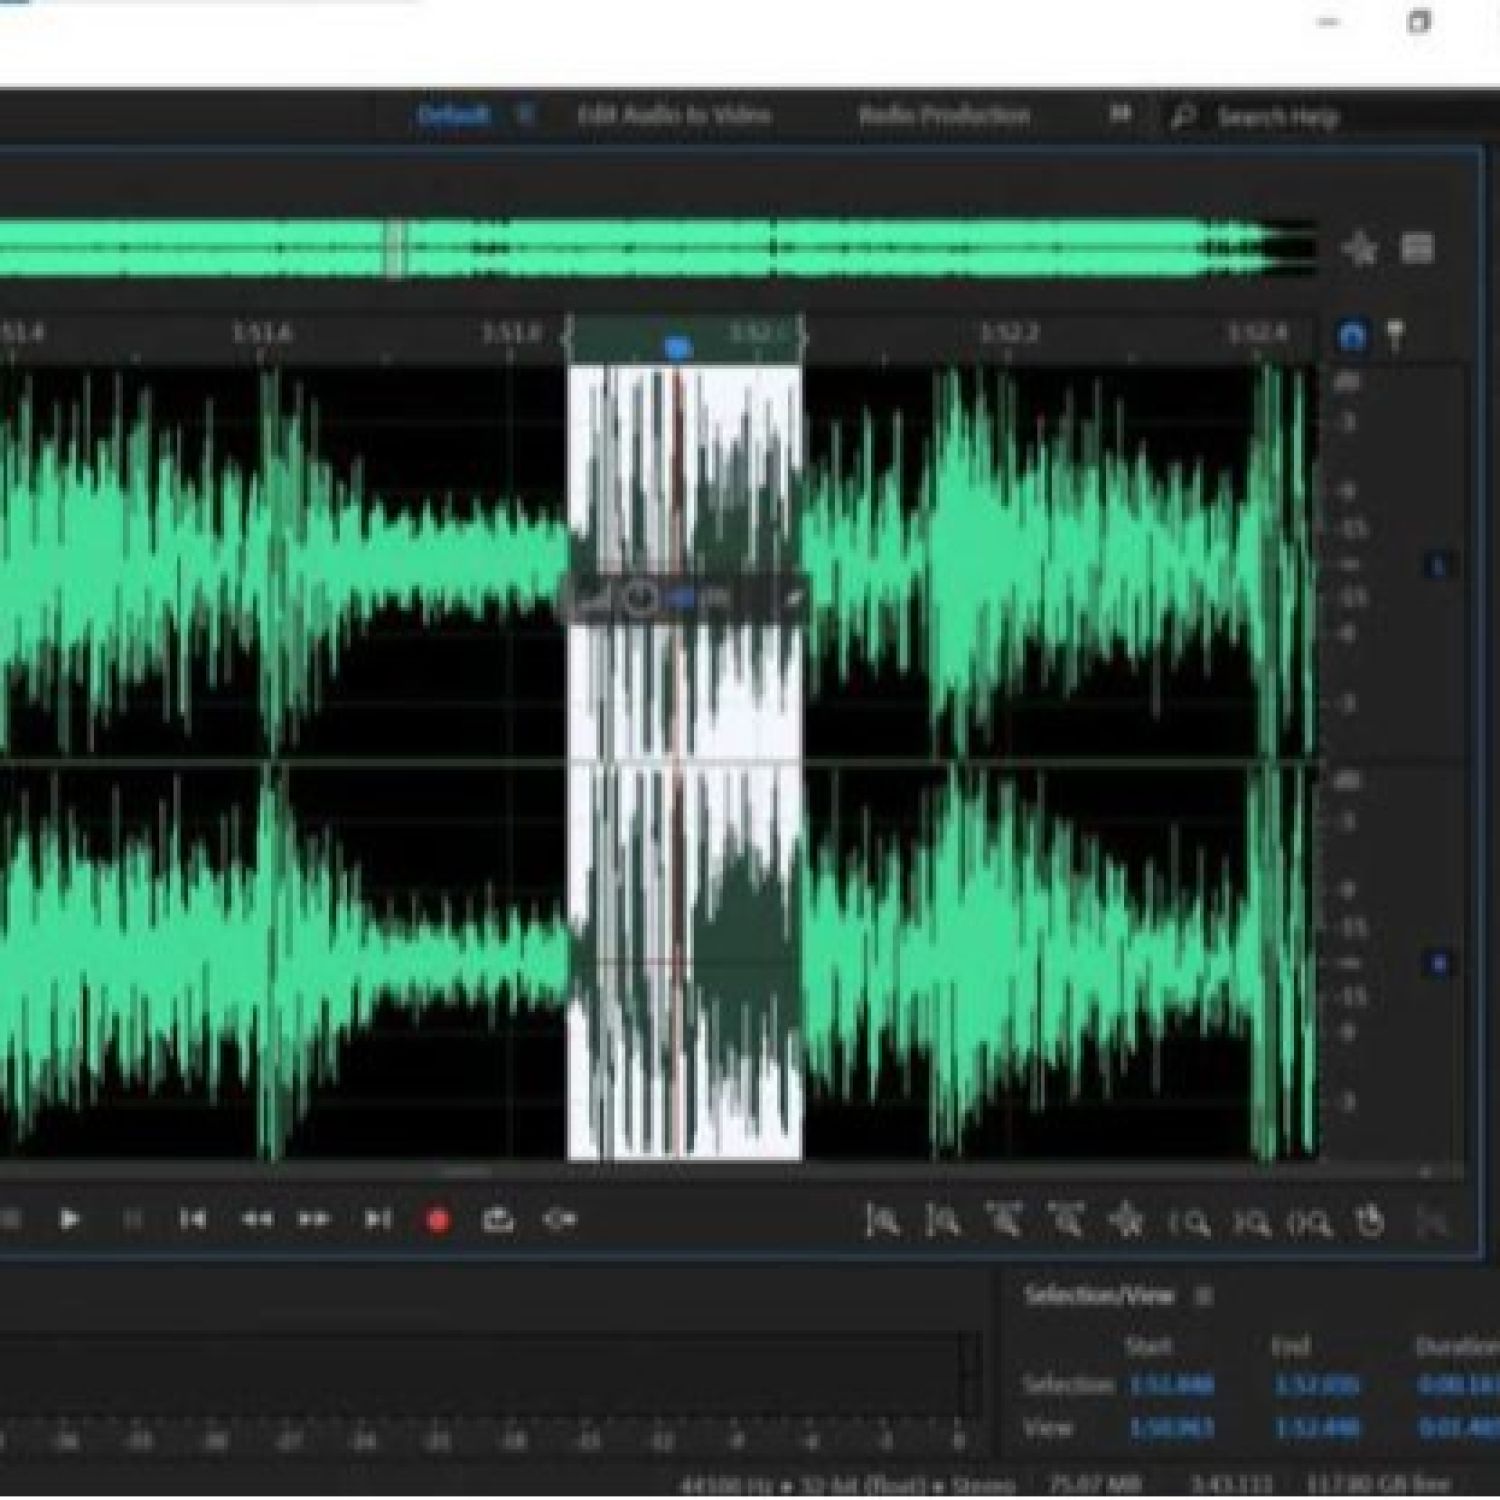Switch to Edit Audio to Video workspace
Viewport: 1500px width, 1500px height.
click(x=674, y=115)
